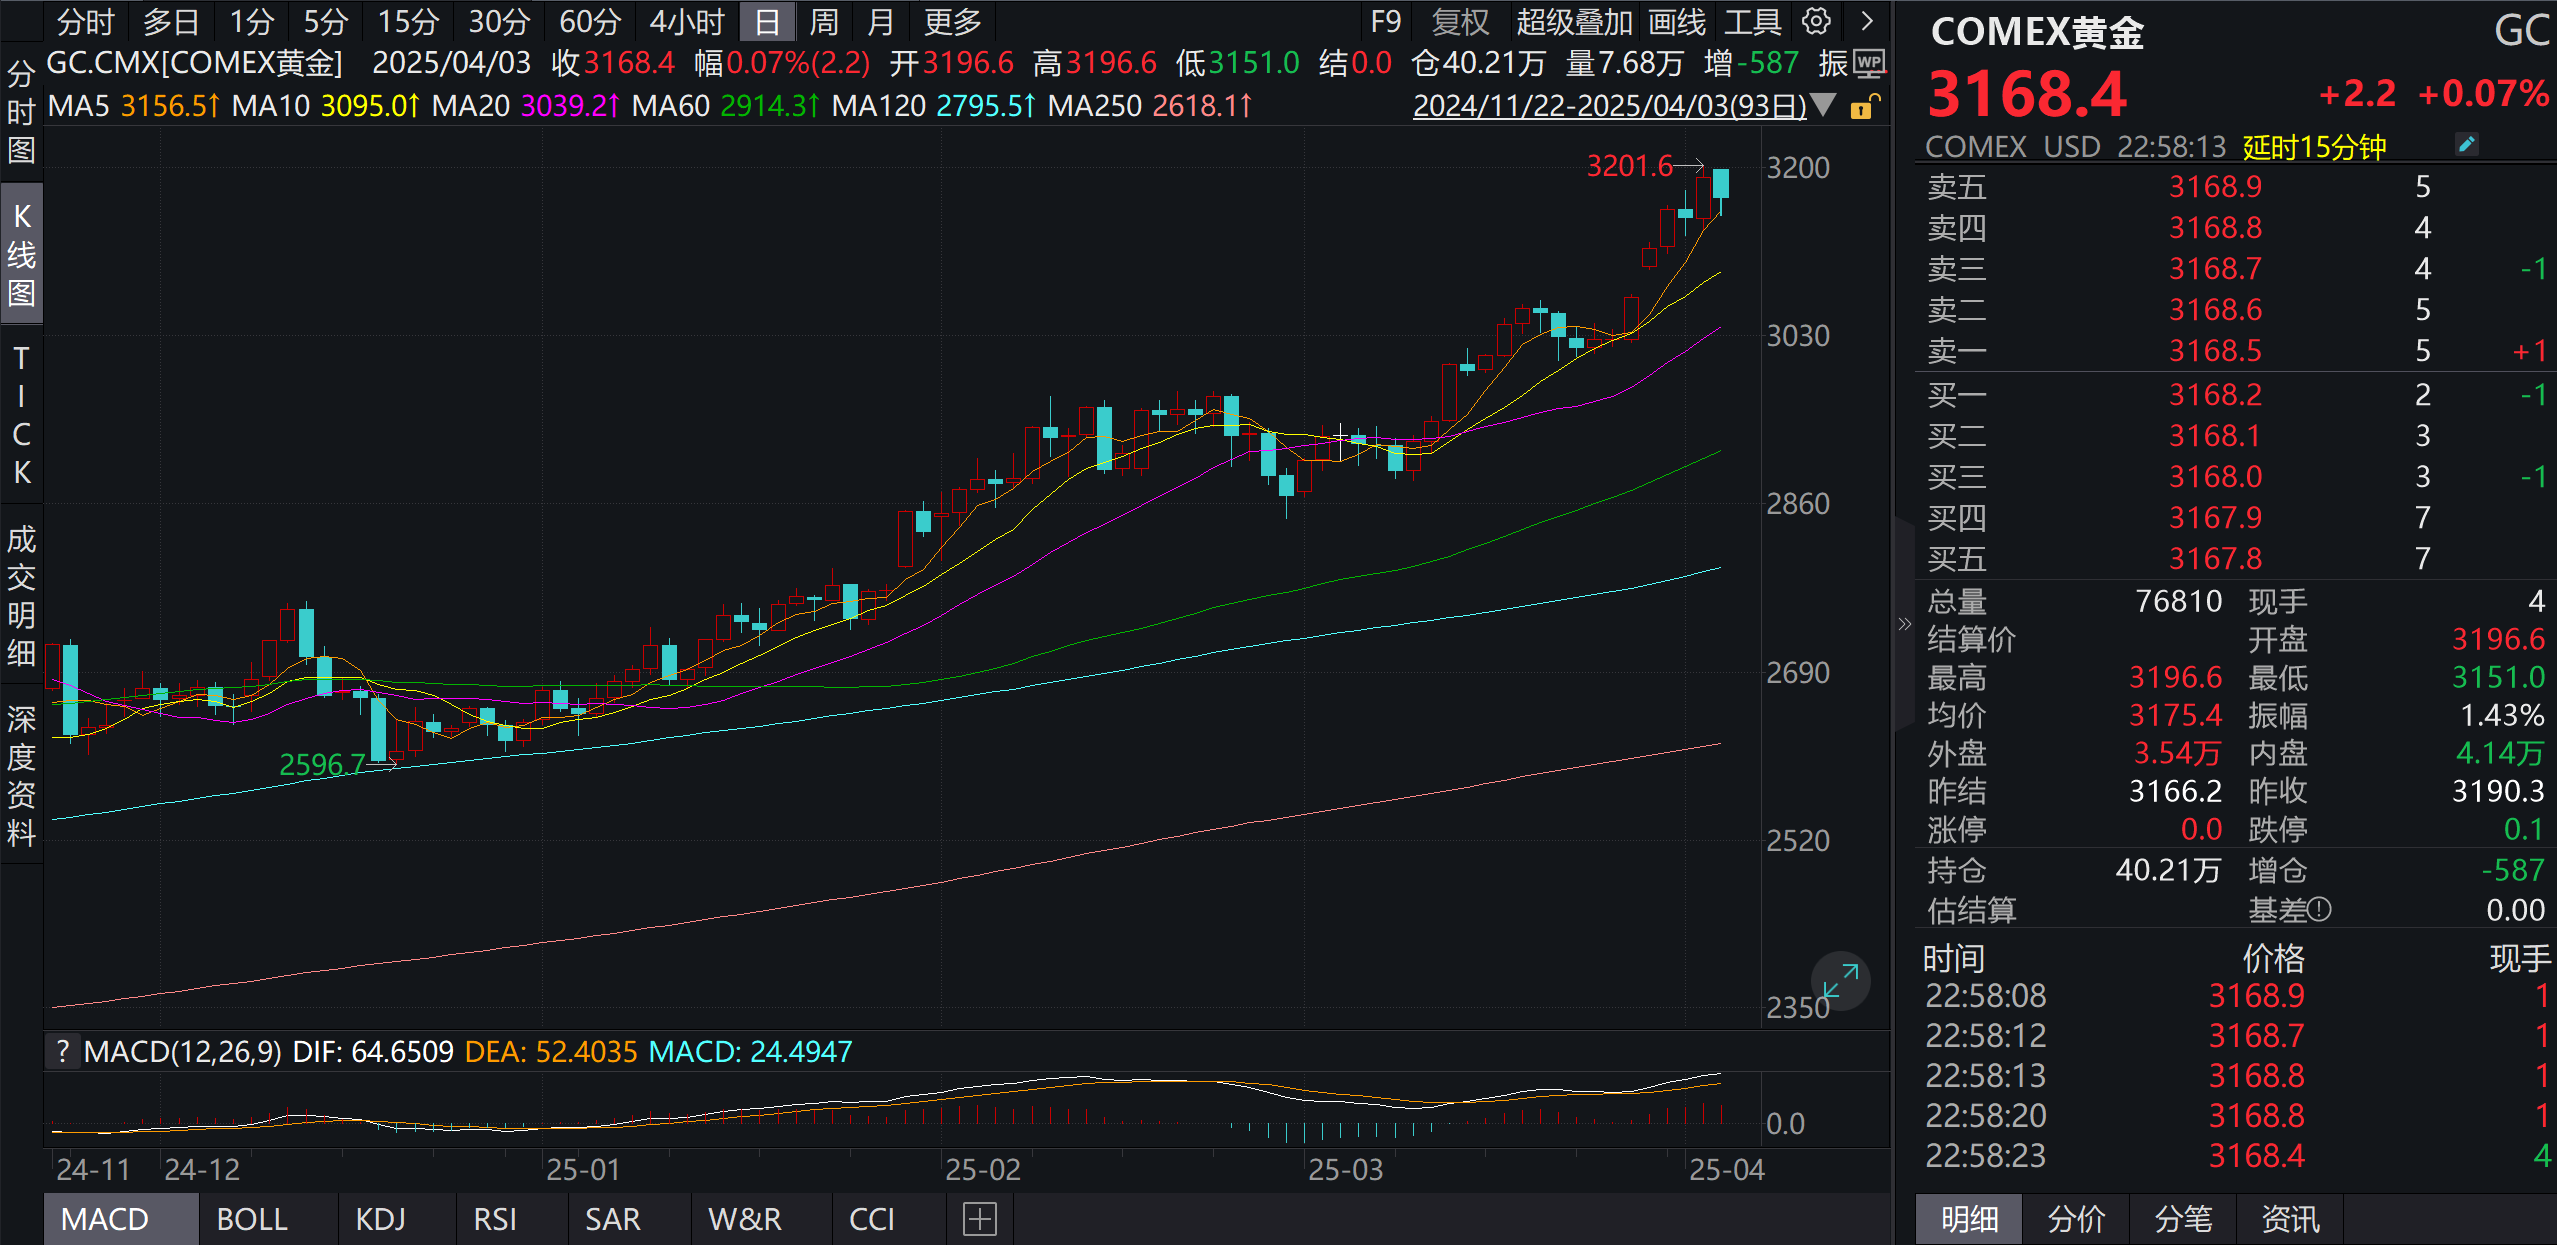The width and height of the screenshot is (2557, 1245).
Task: Expand the chart with the diagonal-arrows button
Action: pos(1840,981)
